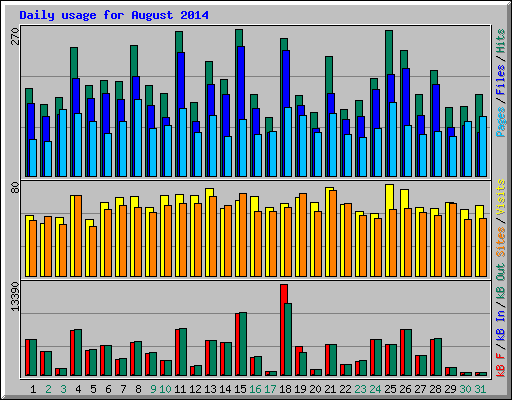Click day label 8 on the x-axis

pos(138,389)
